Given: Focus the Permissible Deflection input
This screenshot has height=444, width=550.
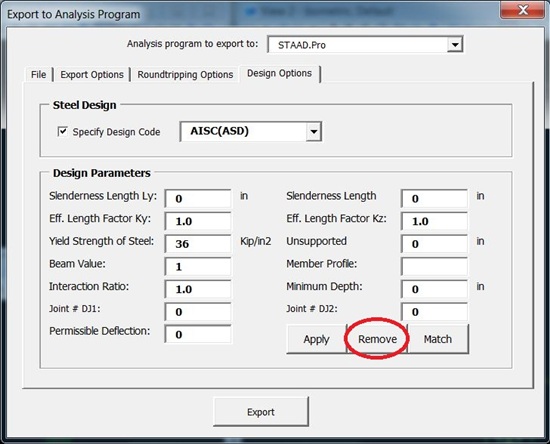Looking at the screenshot, I should 198,334.
